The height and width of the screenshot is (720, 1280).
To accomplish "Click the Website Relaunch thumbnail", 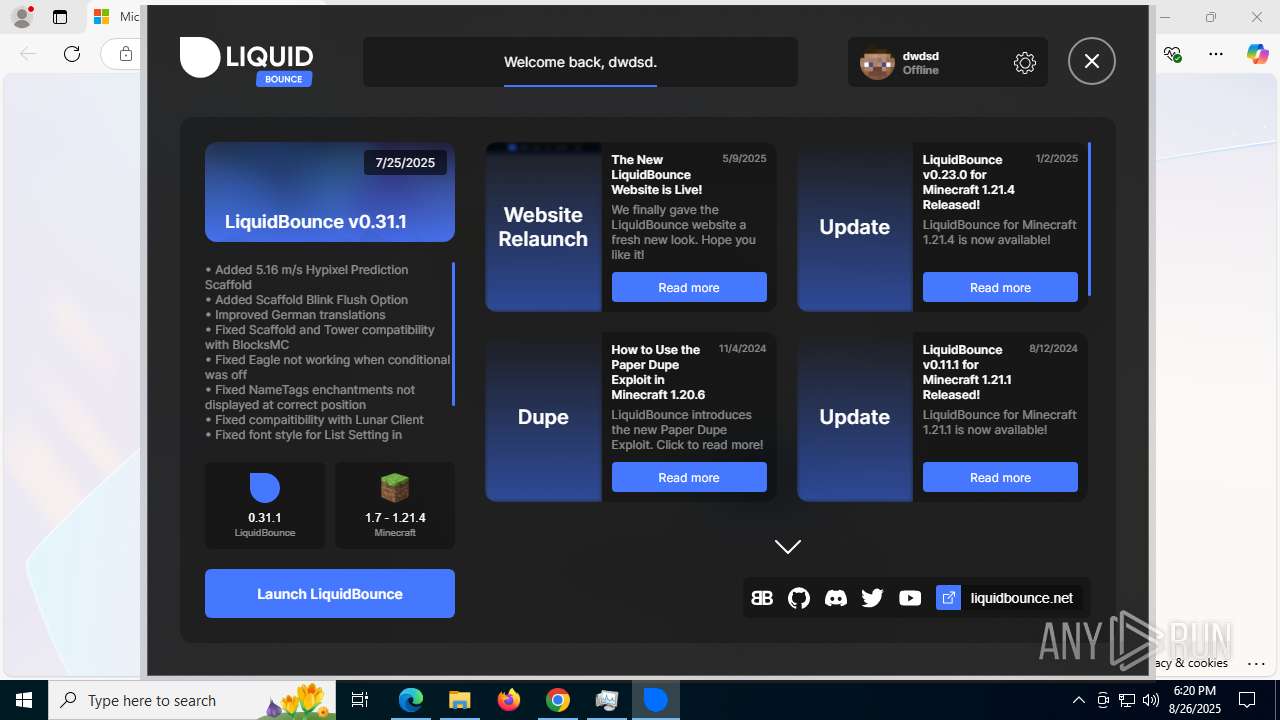I will coord(543,227).
